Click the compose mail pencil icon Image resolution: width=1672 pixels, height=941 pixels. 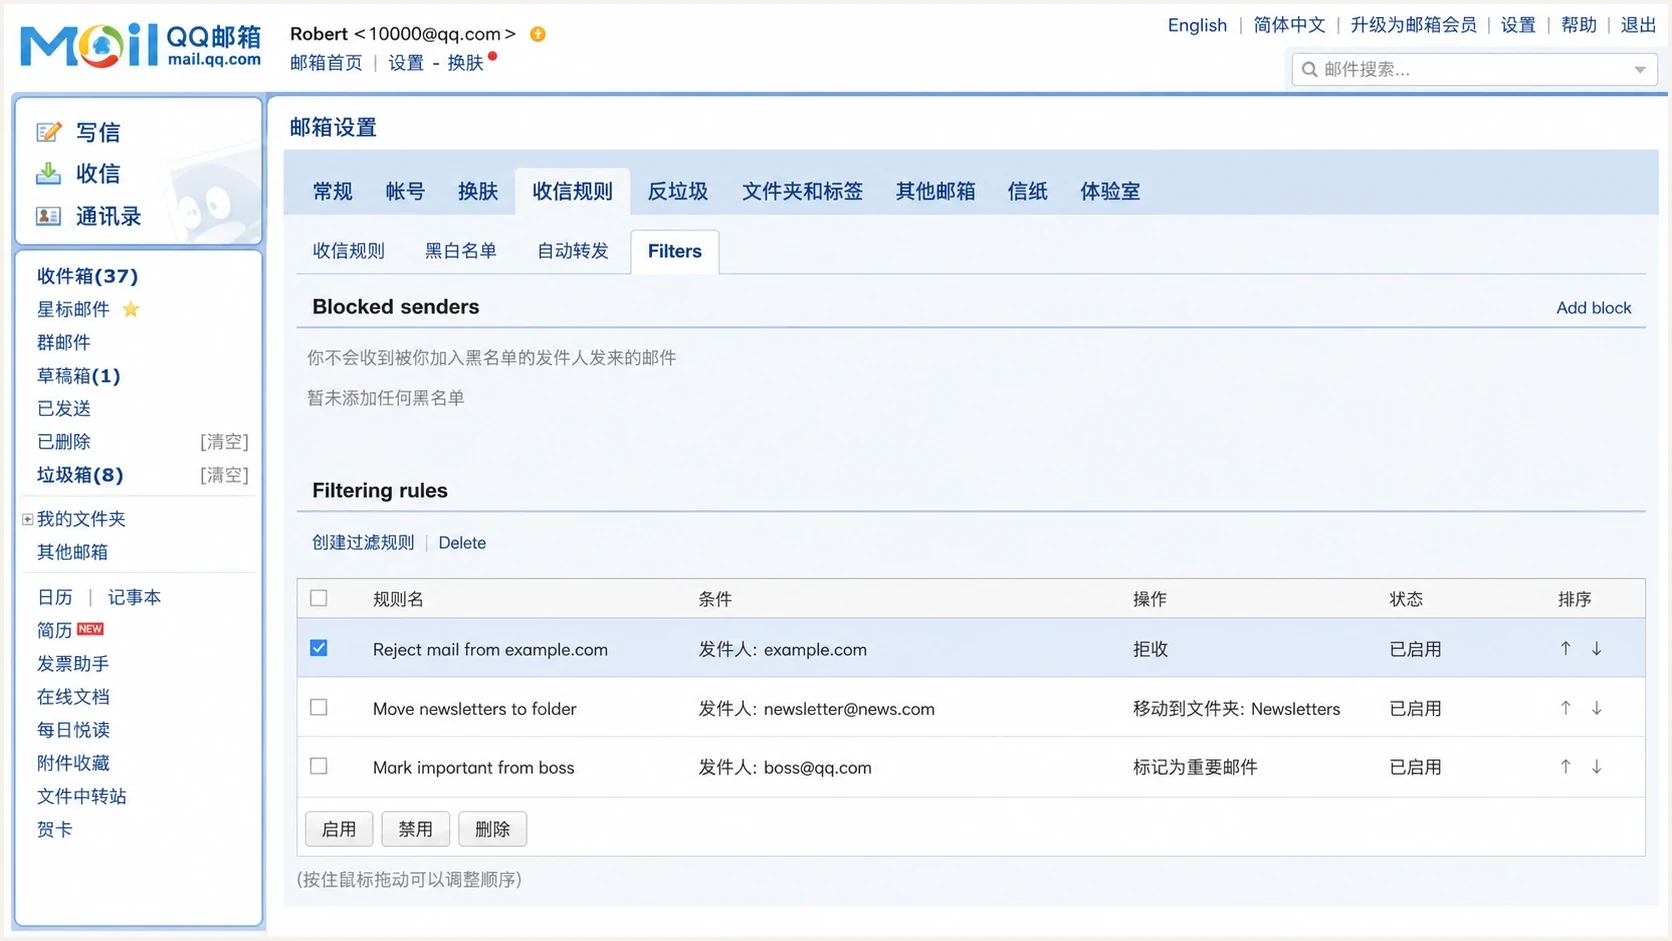(x=49, y=132)
